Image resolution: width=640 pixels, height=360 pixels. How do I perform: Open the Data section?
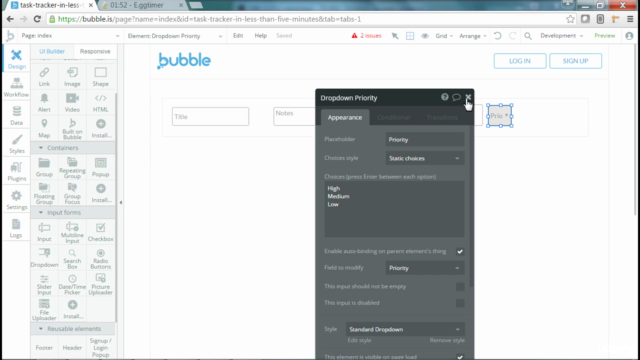16,116
